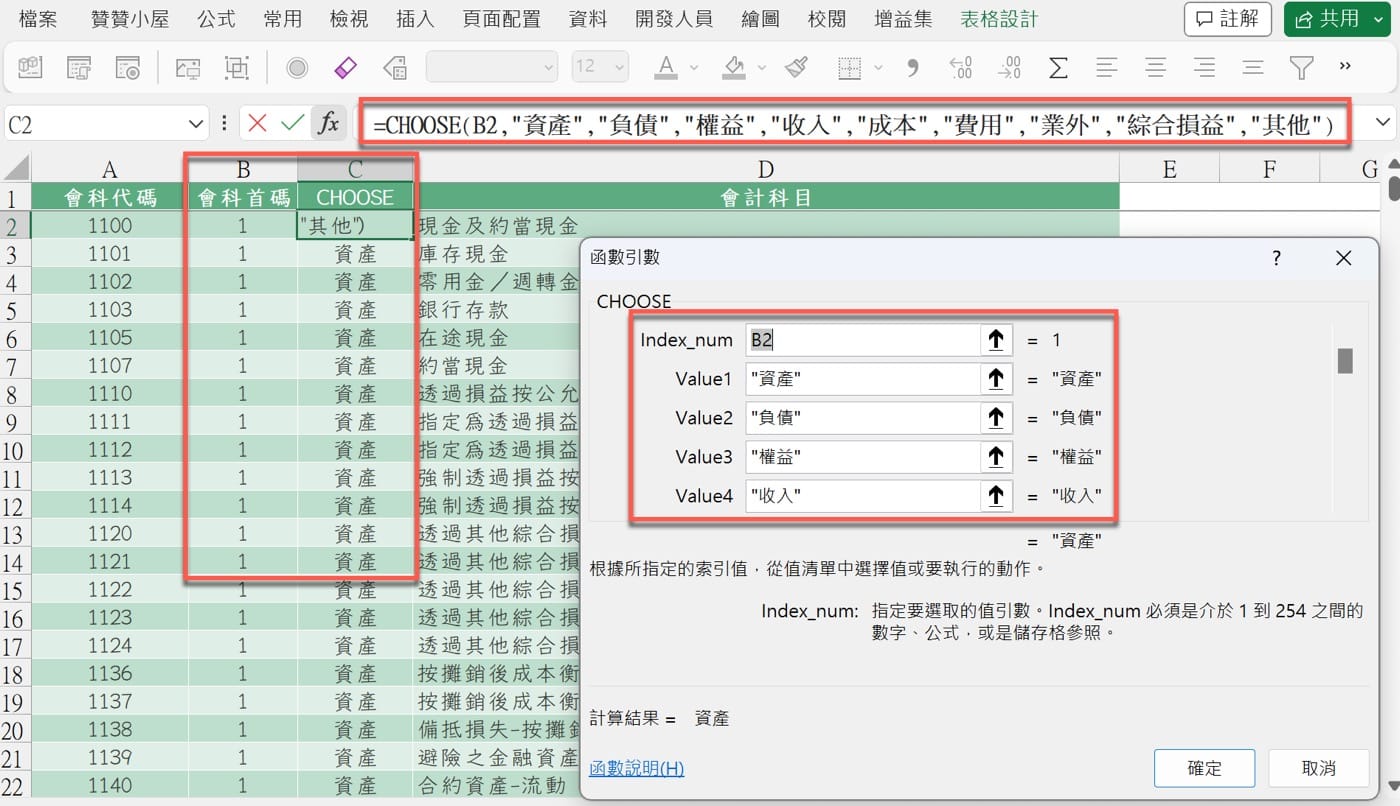Screen dimensions: 1400x806
Task: Click the Value4 range selector arrow
Action: point(995,496)
